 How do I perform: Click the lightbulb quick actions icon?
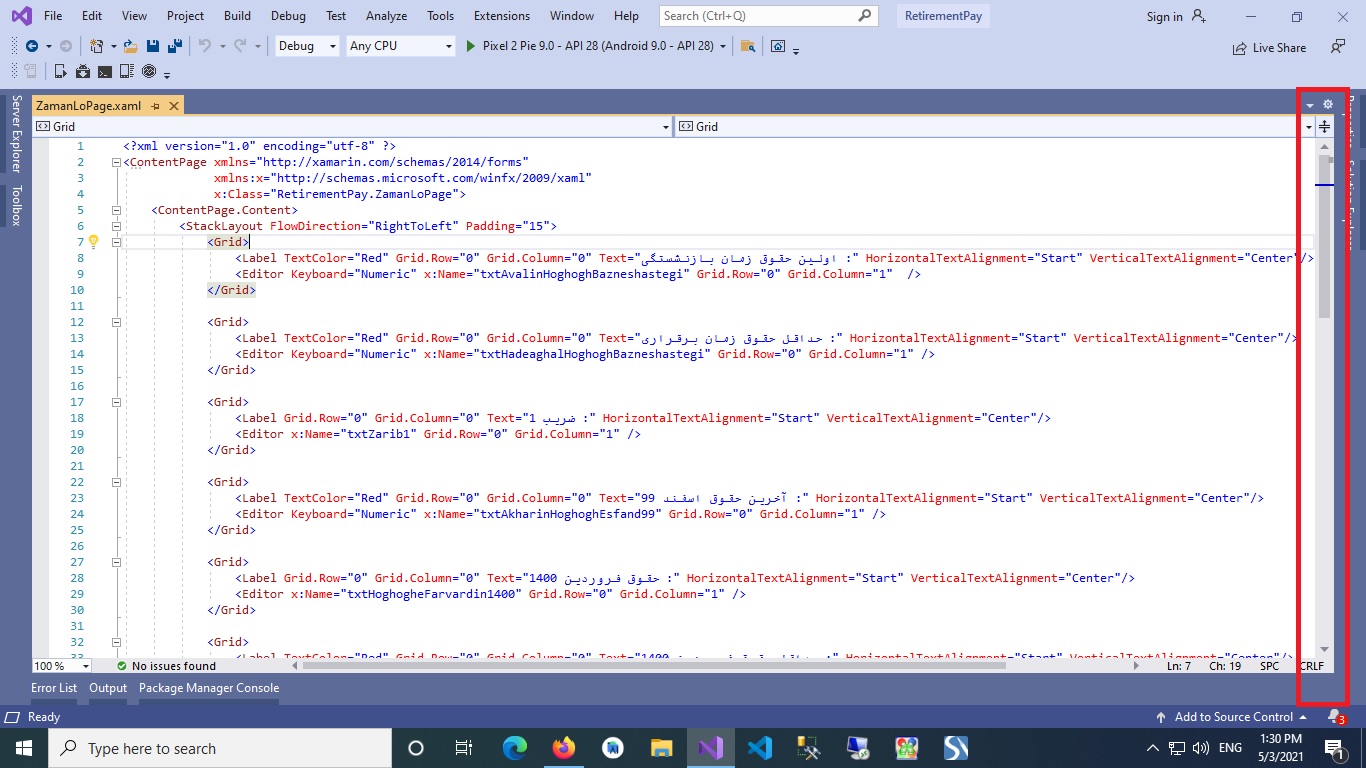point(93,241)
